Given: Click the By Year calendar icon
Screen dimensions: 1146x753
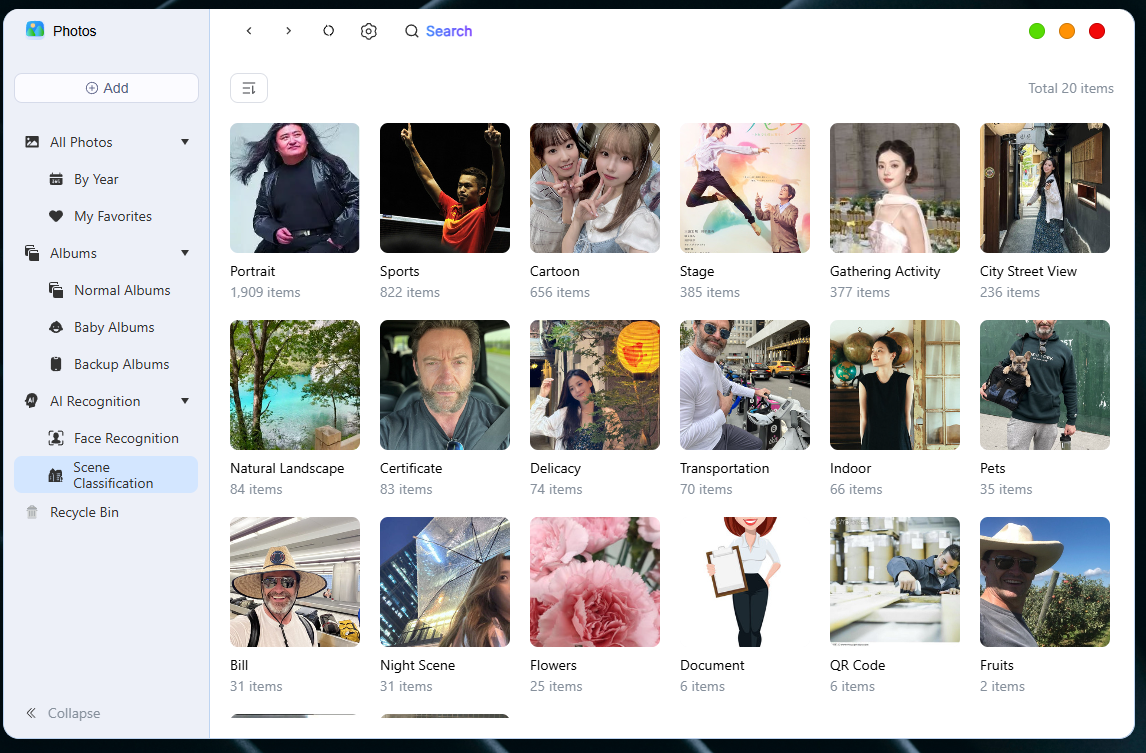Looking at the screenshot, I should tap(56, 179).
